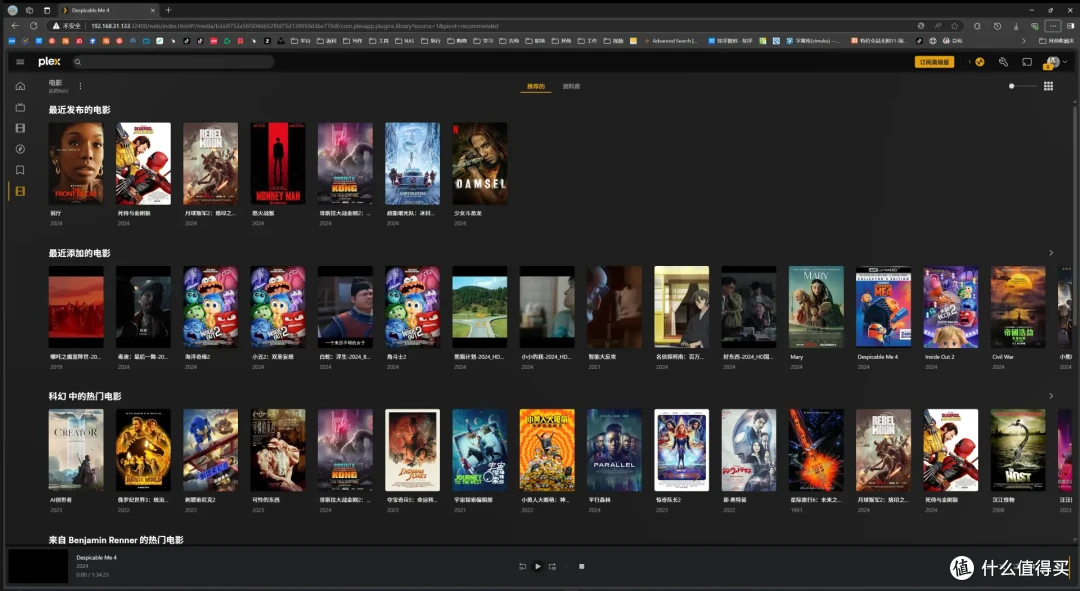Open the Despicable Me 4 poster

[x=883, y=307]
